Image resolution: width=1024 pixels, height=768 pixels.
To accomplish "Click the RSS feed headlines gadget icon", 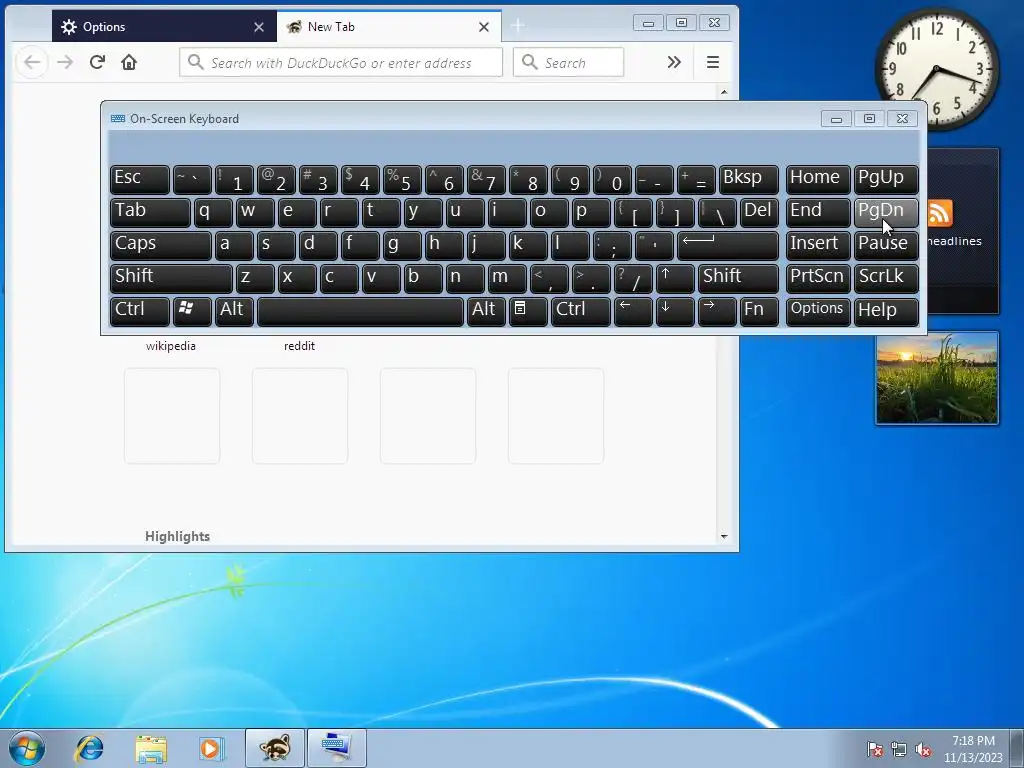I will click(x=940, y=213).
